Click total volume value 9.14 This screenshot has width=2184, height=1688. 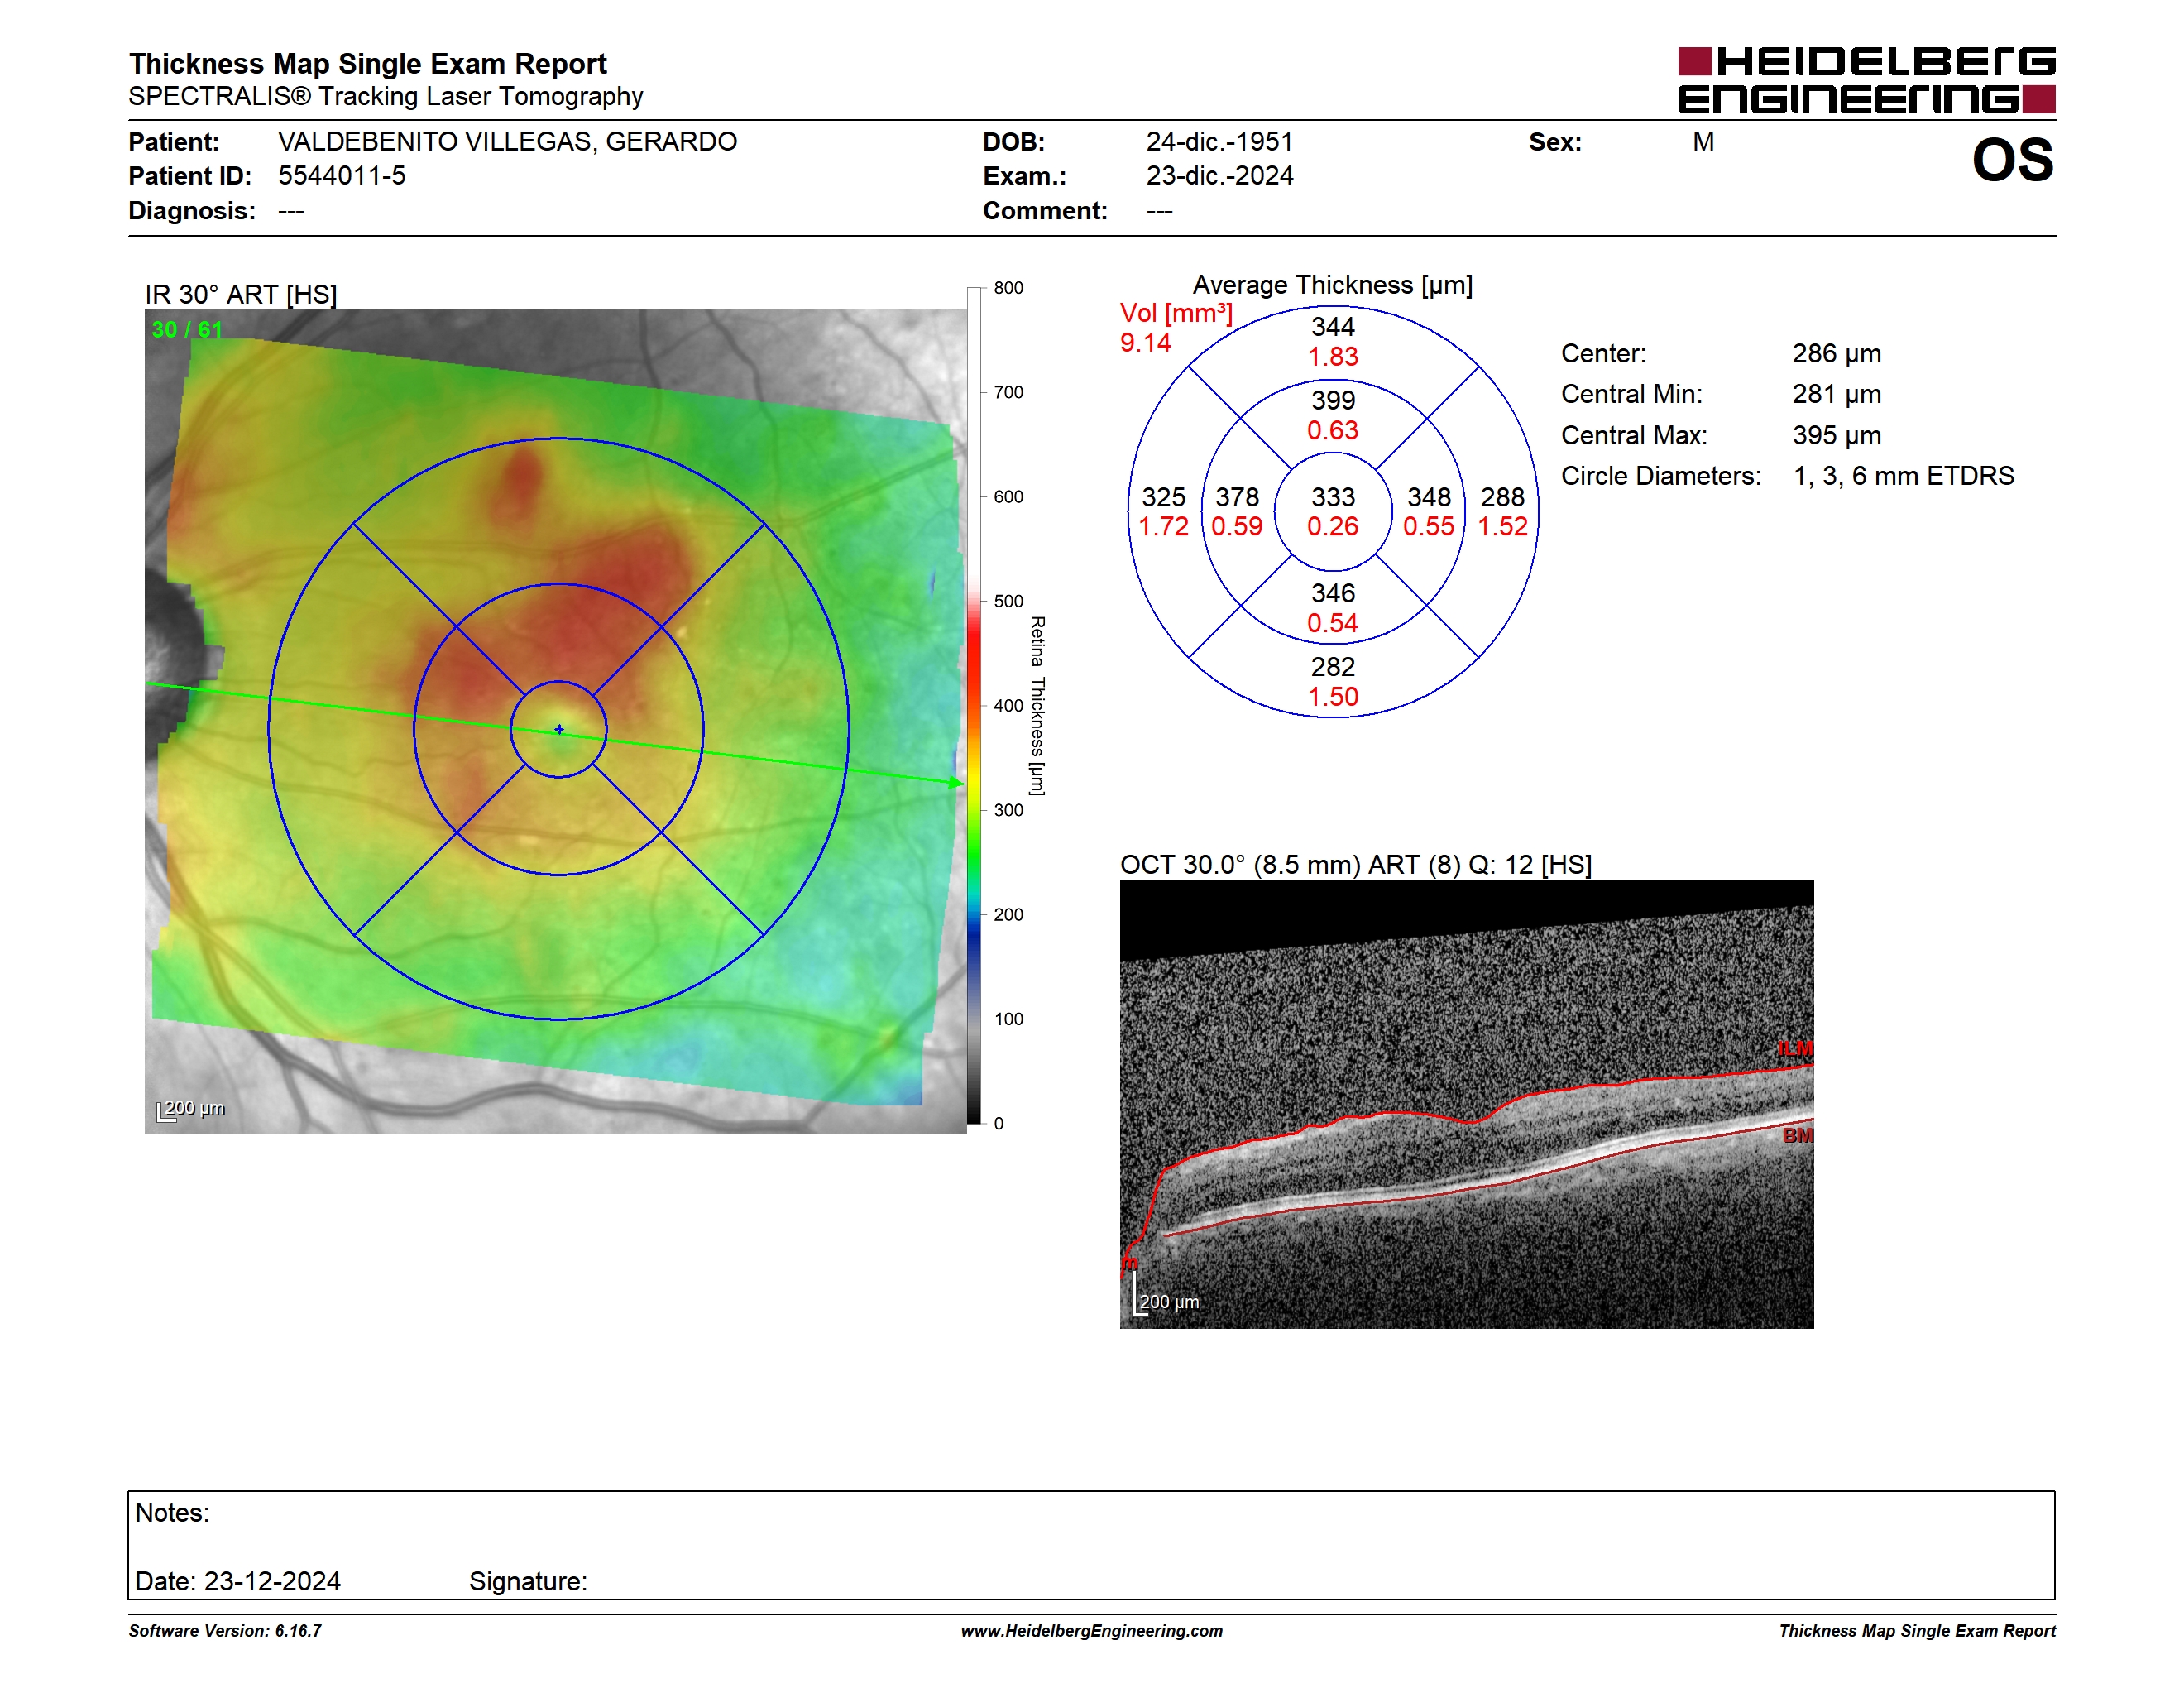point(1145,343)
